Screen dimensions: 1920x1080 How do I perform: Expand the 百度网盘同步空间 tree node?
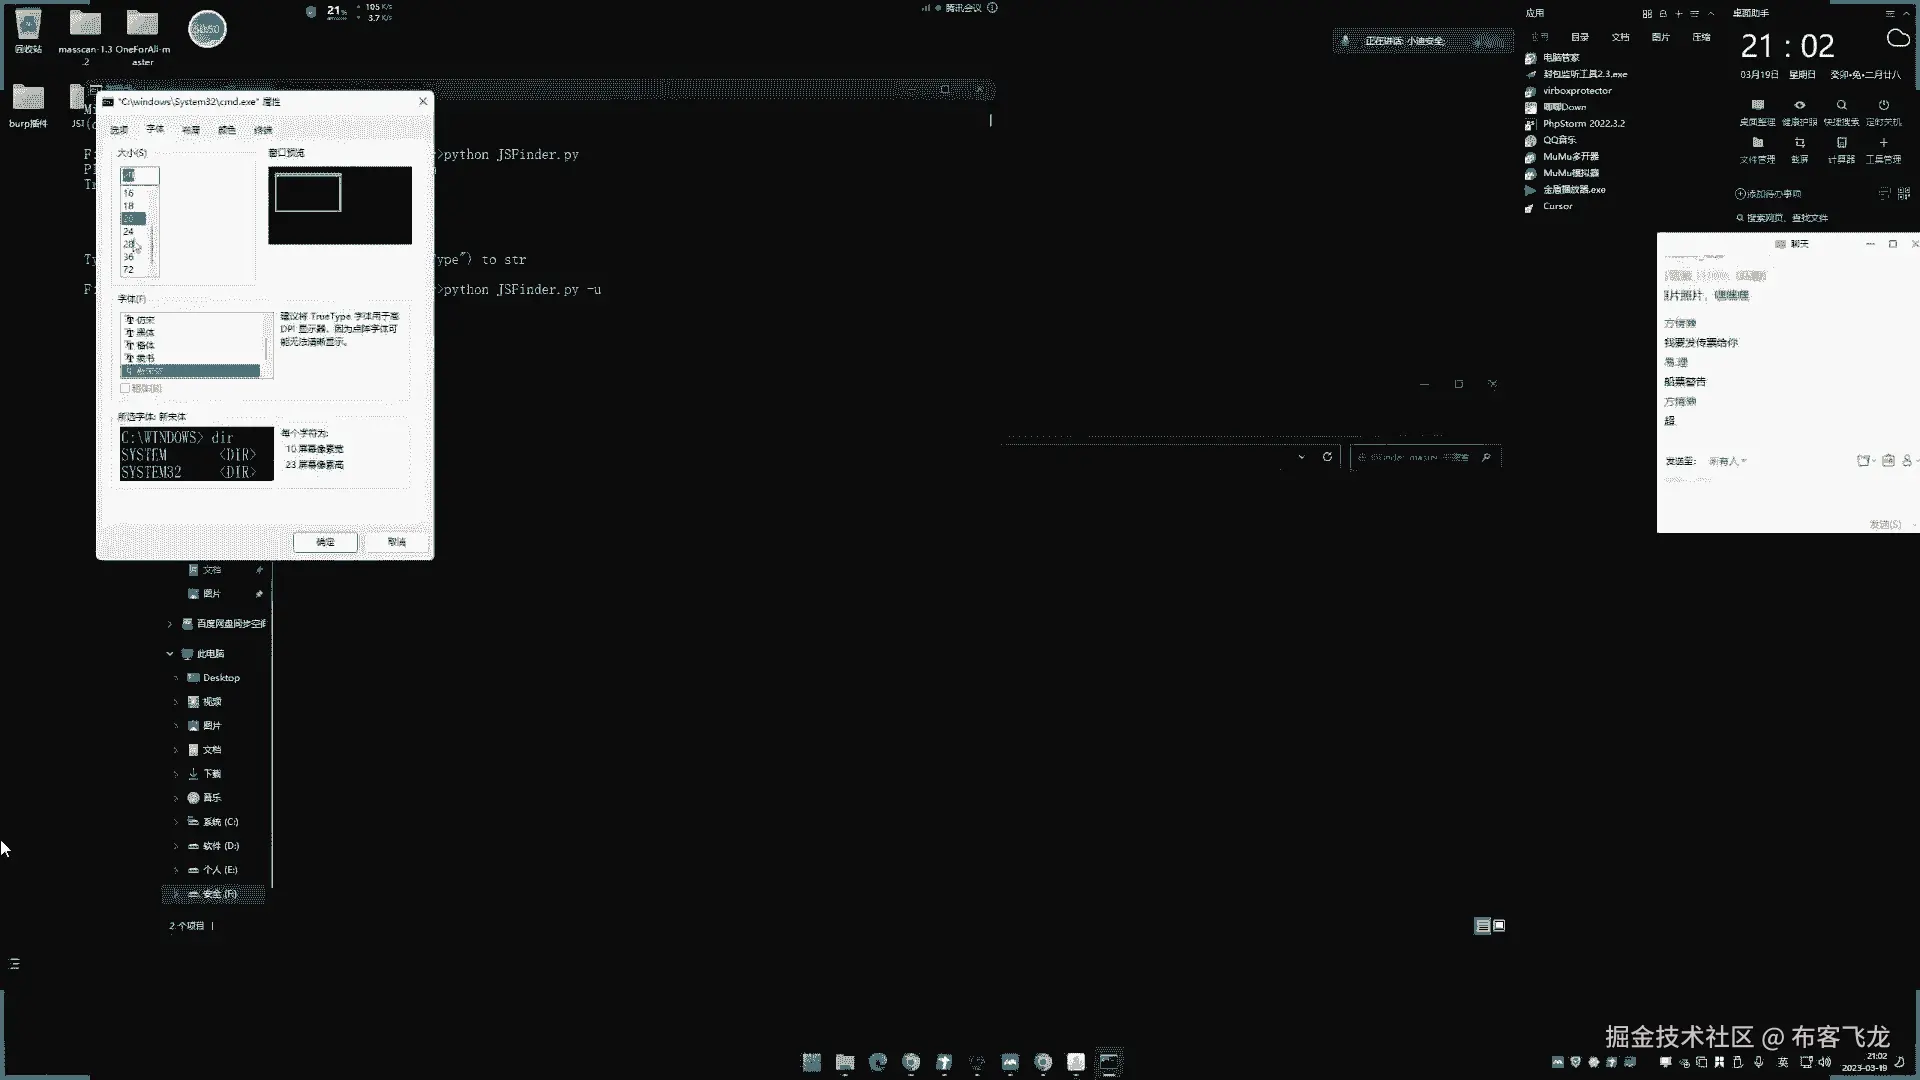click(x=170, y=624)
